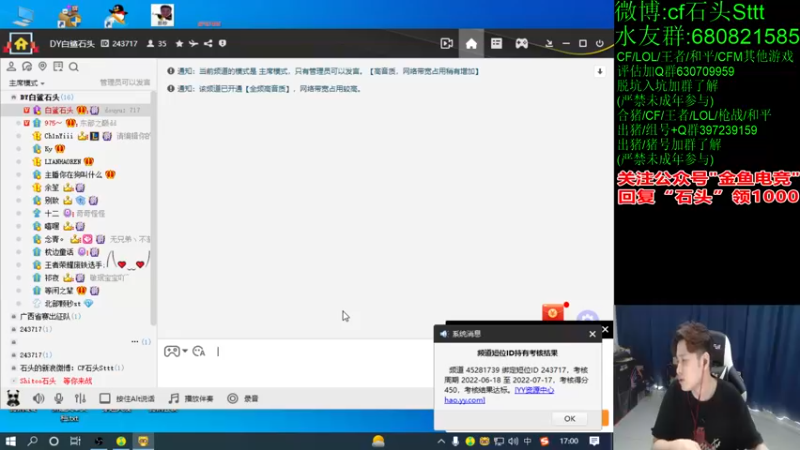Click OK in the system message
The width and height of the screenshot is (800, 450).
click(569, 418)
